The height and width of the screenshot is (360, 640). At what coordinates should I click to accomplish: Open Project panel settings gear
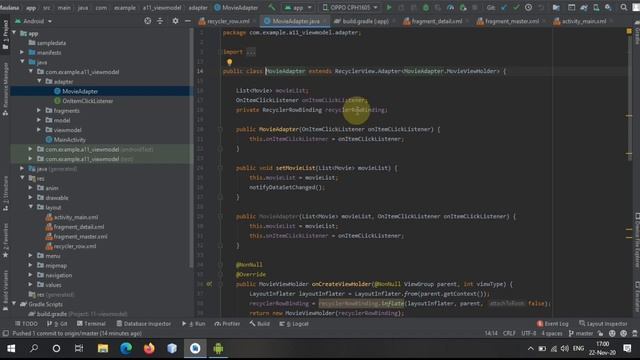175,21
